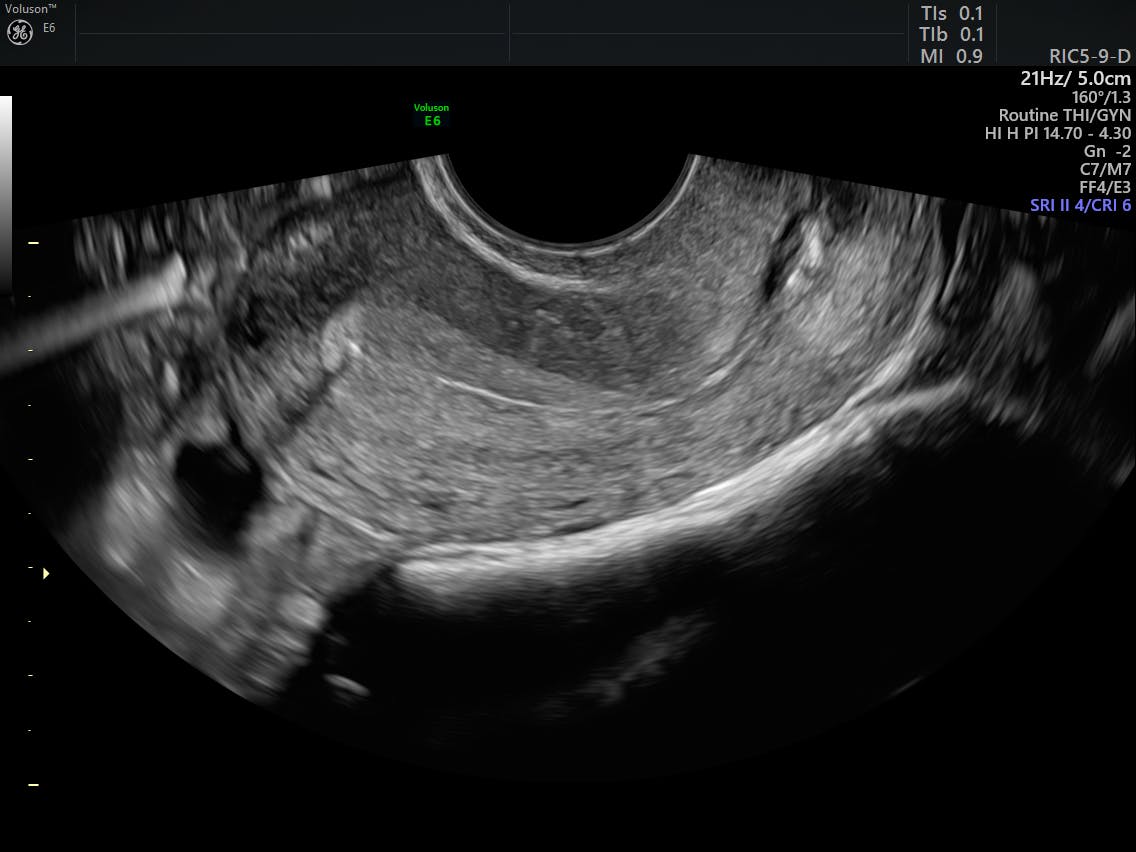
Task: Click the 21Hz/ 5.0cm depth readout
Action: (x=1075, y=78)
